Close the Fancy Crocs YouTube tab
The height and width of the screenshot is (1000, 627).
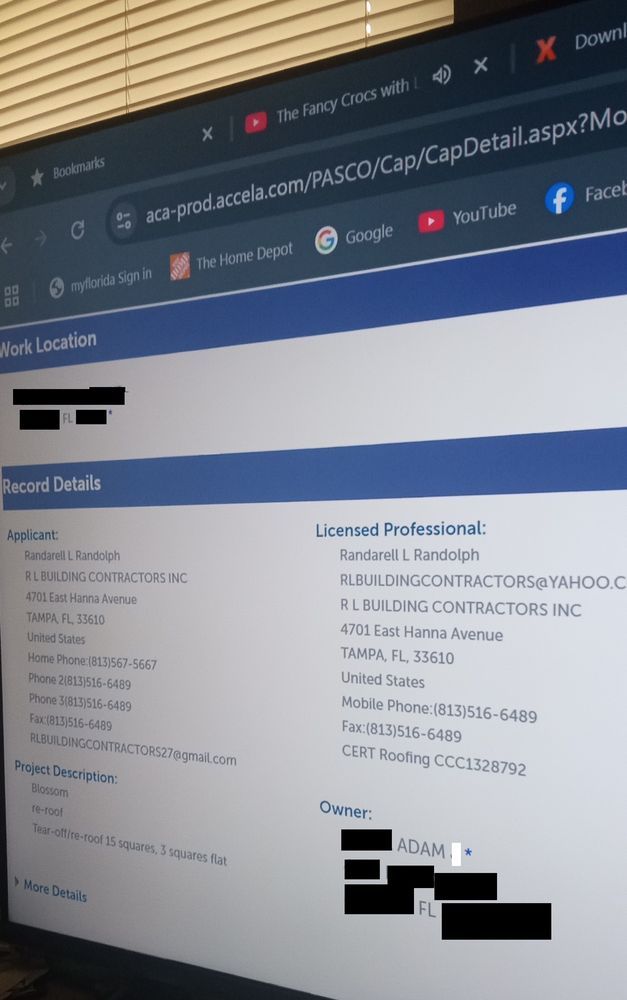[x=481, y=65]
